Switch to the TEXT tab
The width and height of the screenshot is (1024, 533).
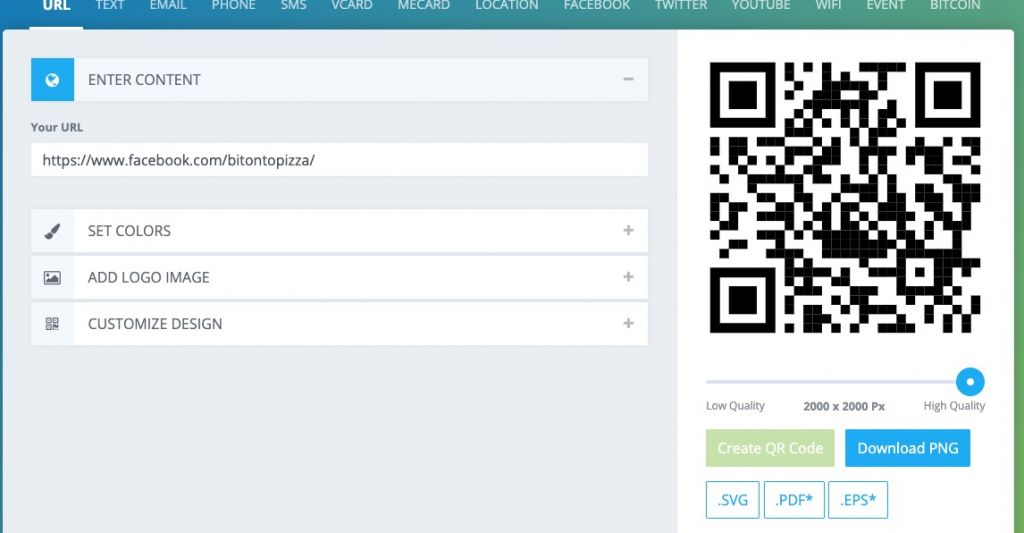[x=109, y=6]
